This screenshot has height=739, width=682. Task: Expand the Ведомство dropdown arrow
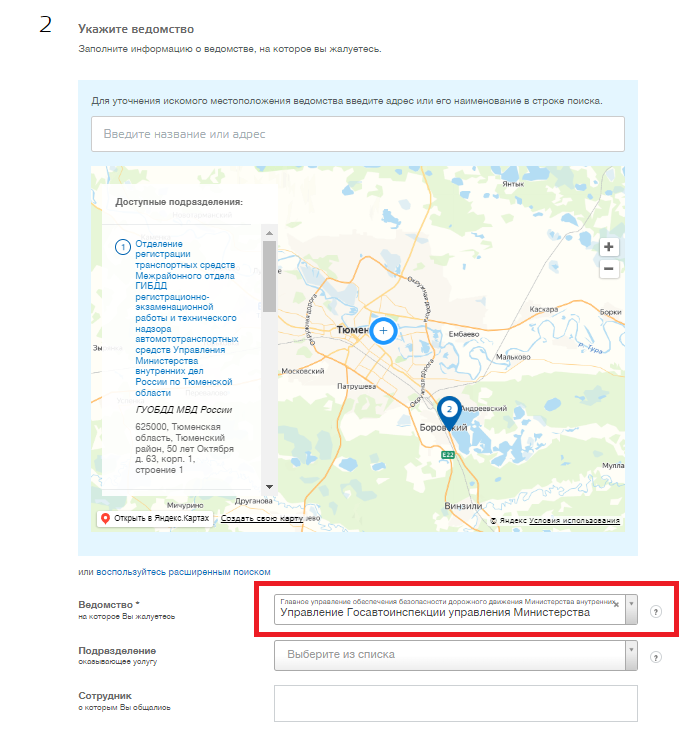631,606
